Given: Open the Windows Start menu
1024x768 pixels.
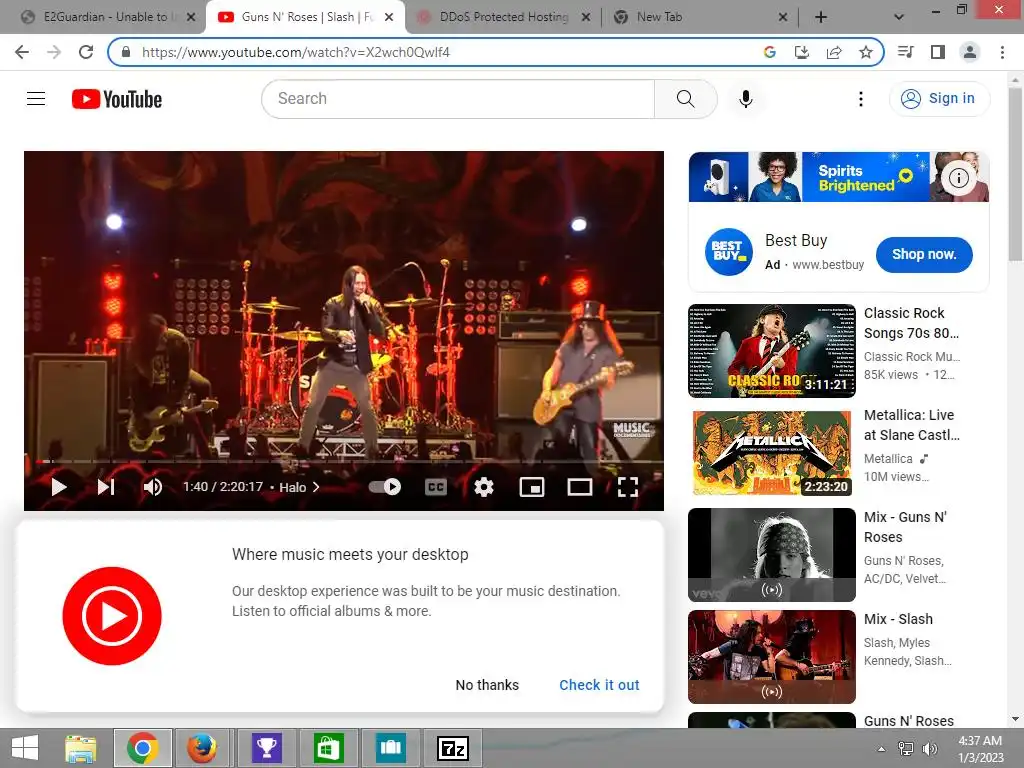Looking at the screenshot, I should [25, 748].
